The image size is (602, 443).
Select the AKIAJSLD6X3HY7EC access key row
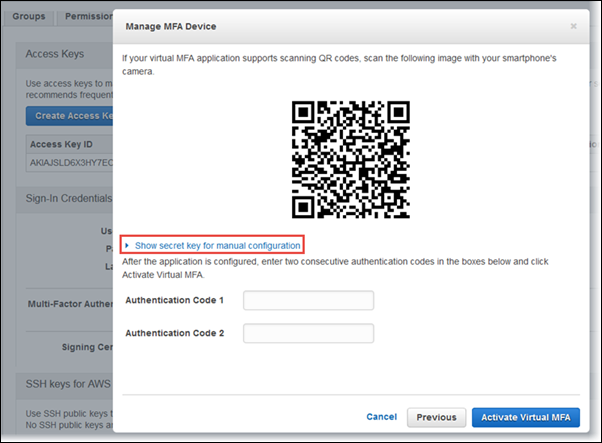click(71, 163)
